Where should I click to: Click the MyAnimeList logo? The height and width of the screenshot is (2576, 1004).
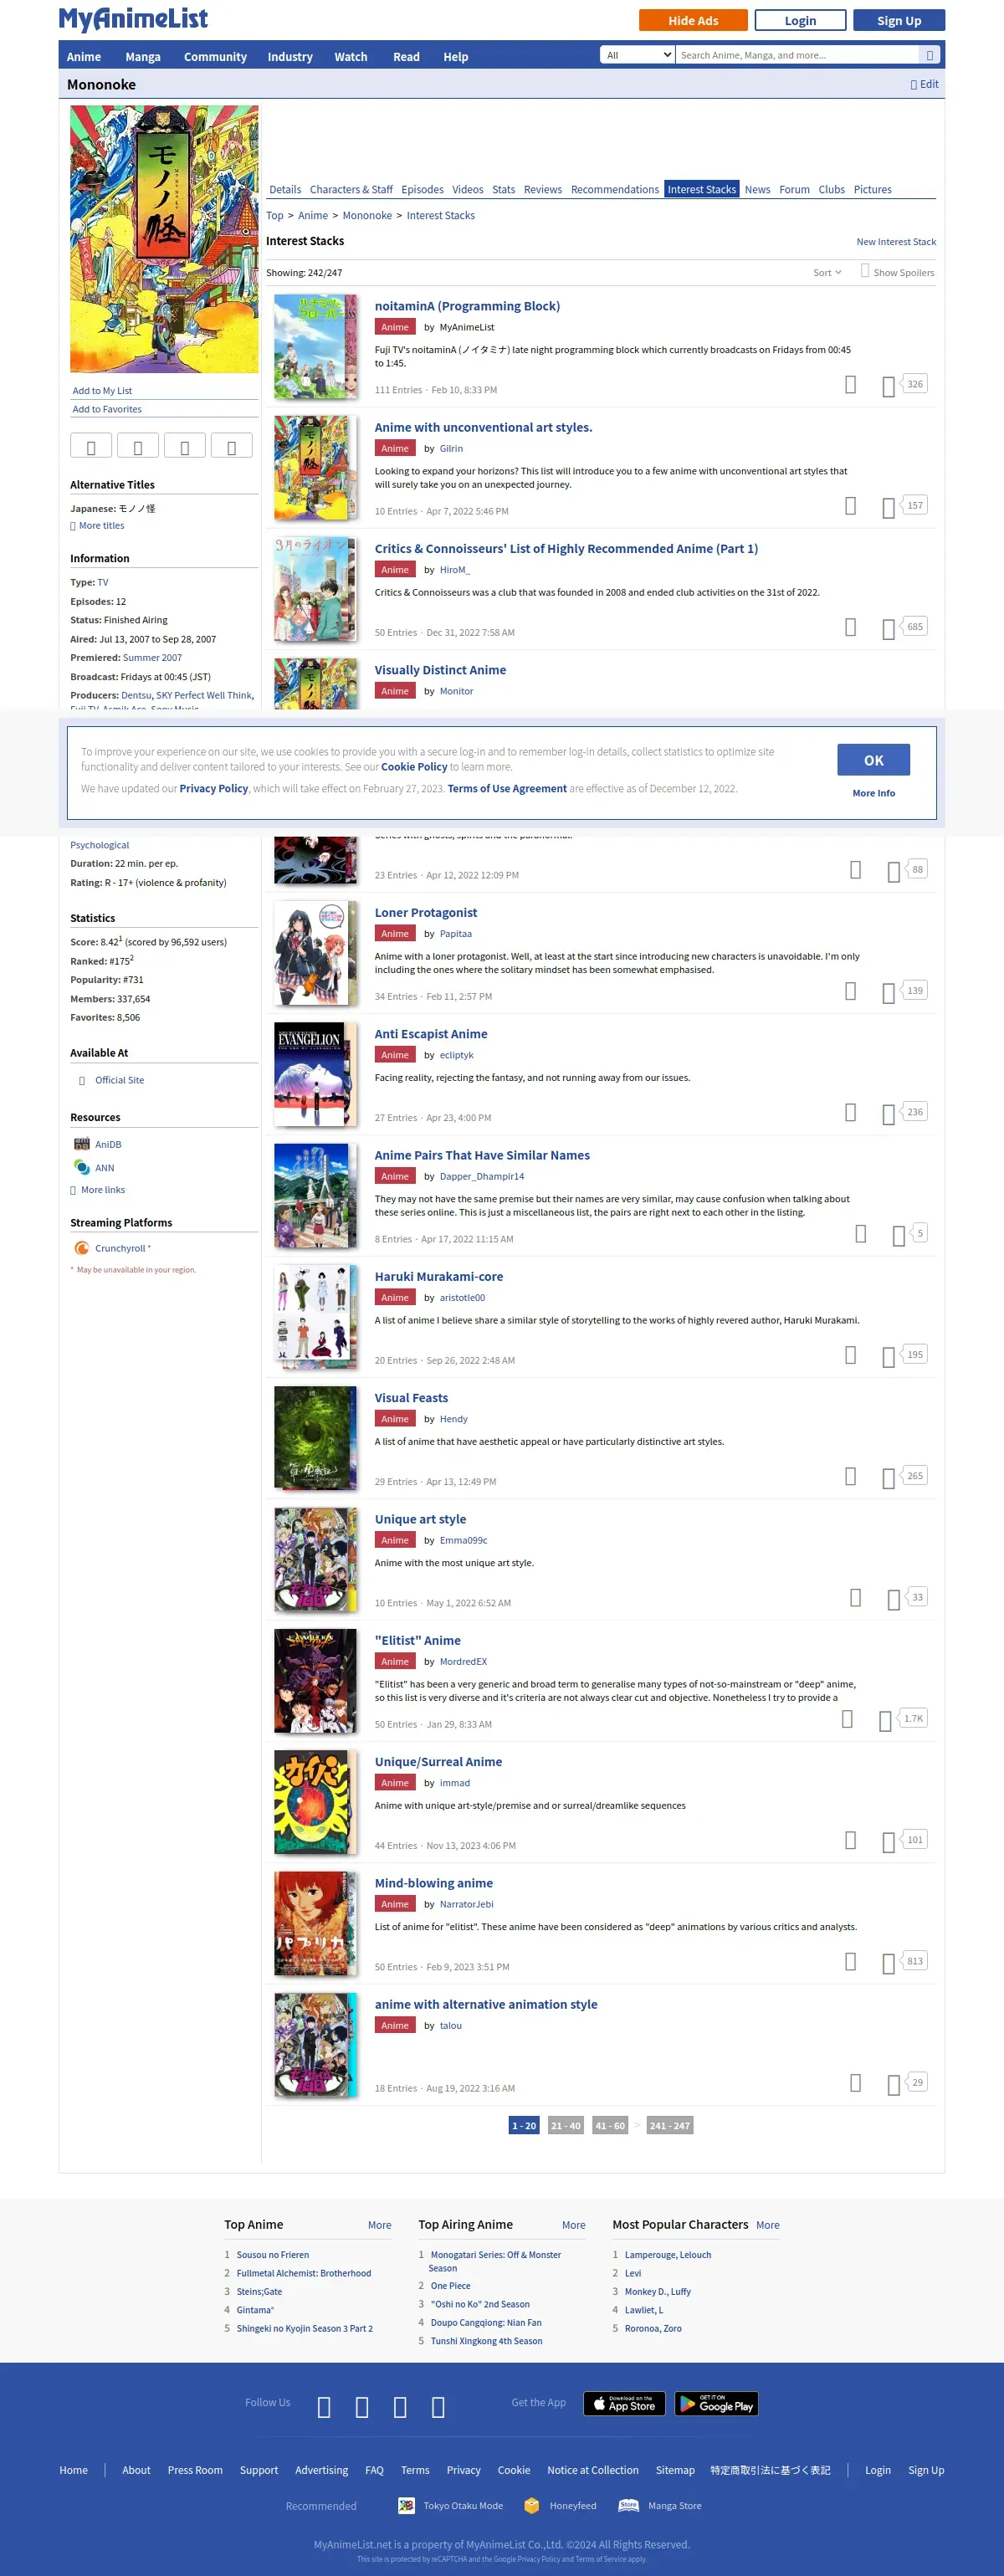(133, 19)
